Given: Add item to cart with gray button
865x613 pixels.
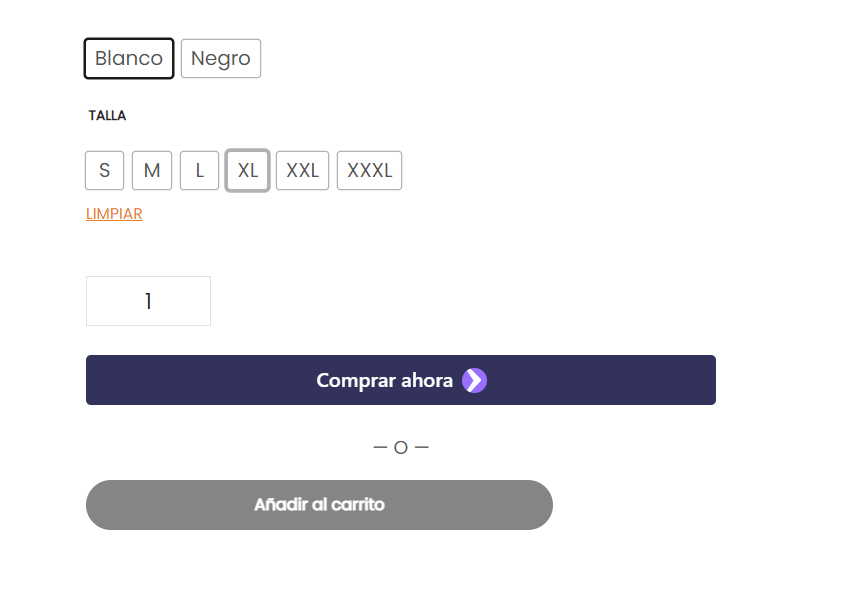Looking at the screenshot, I should click(319, 505).
